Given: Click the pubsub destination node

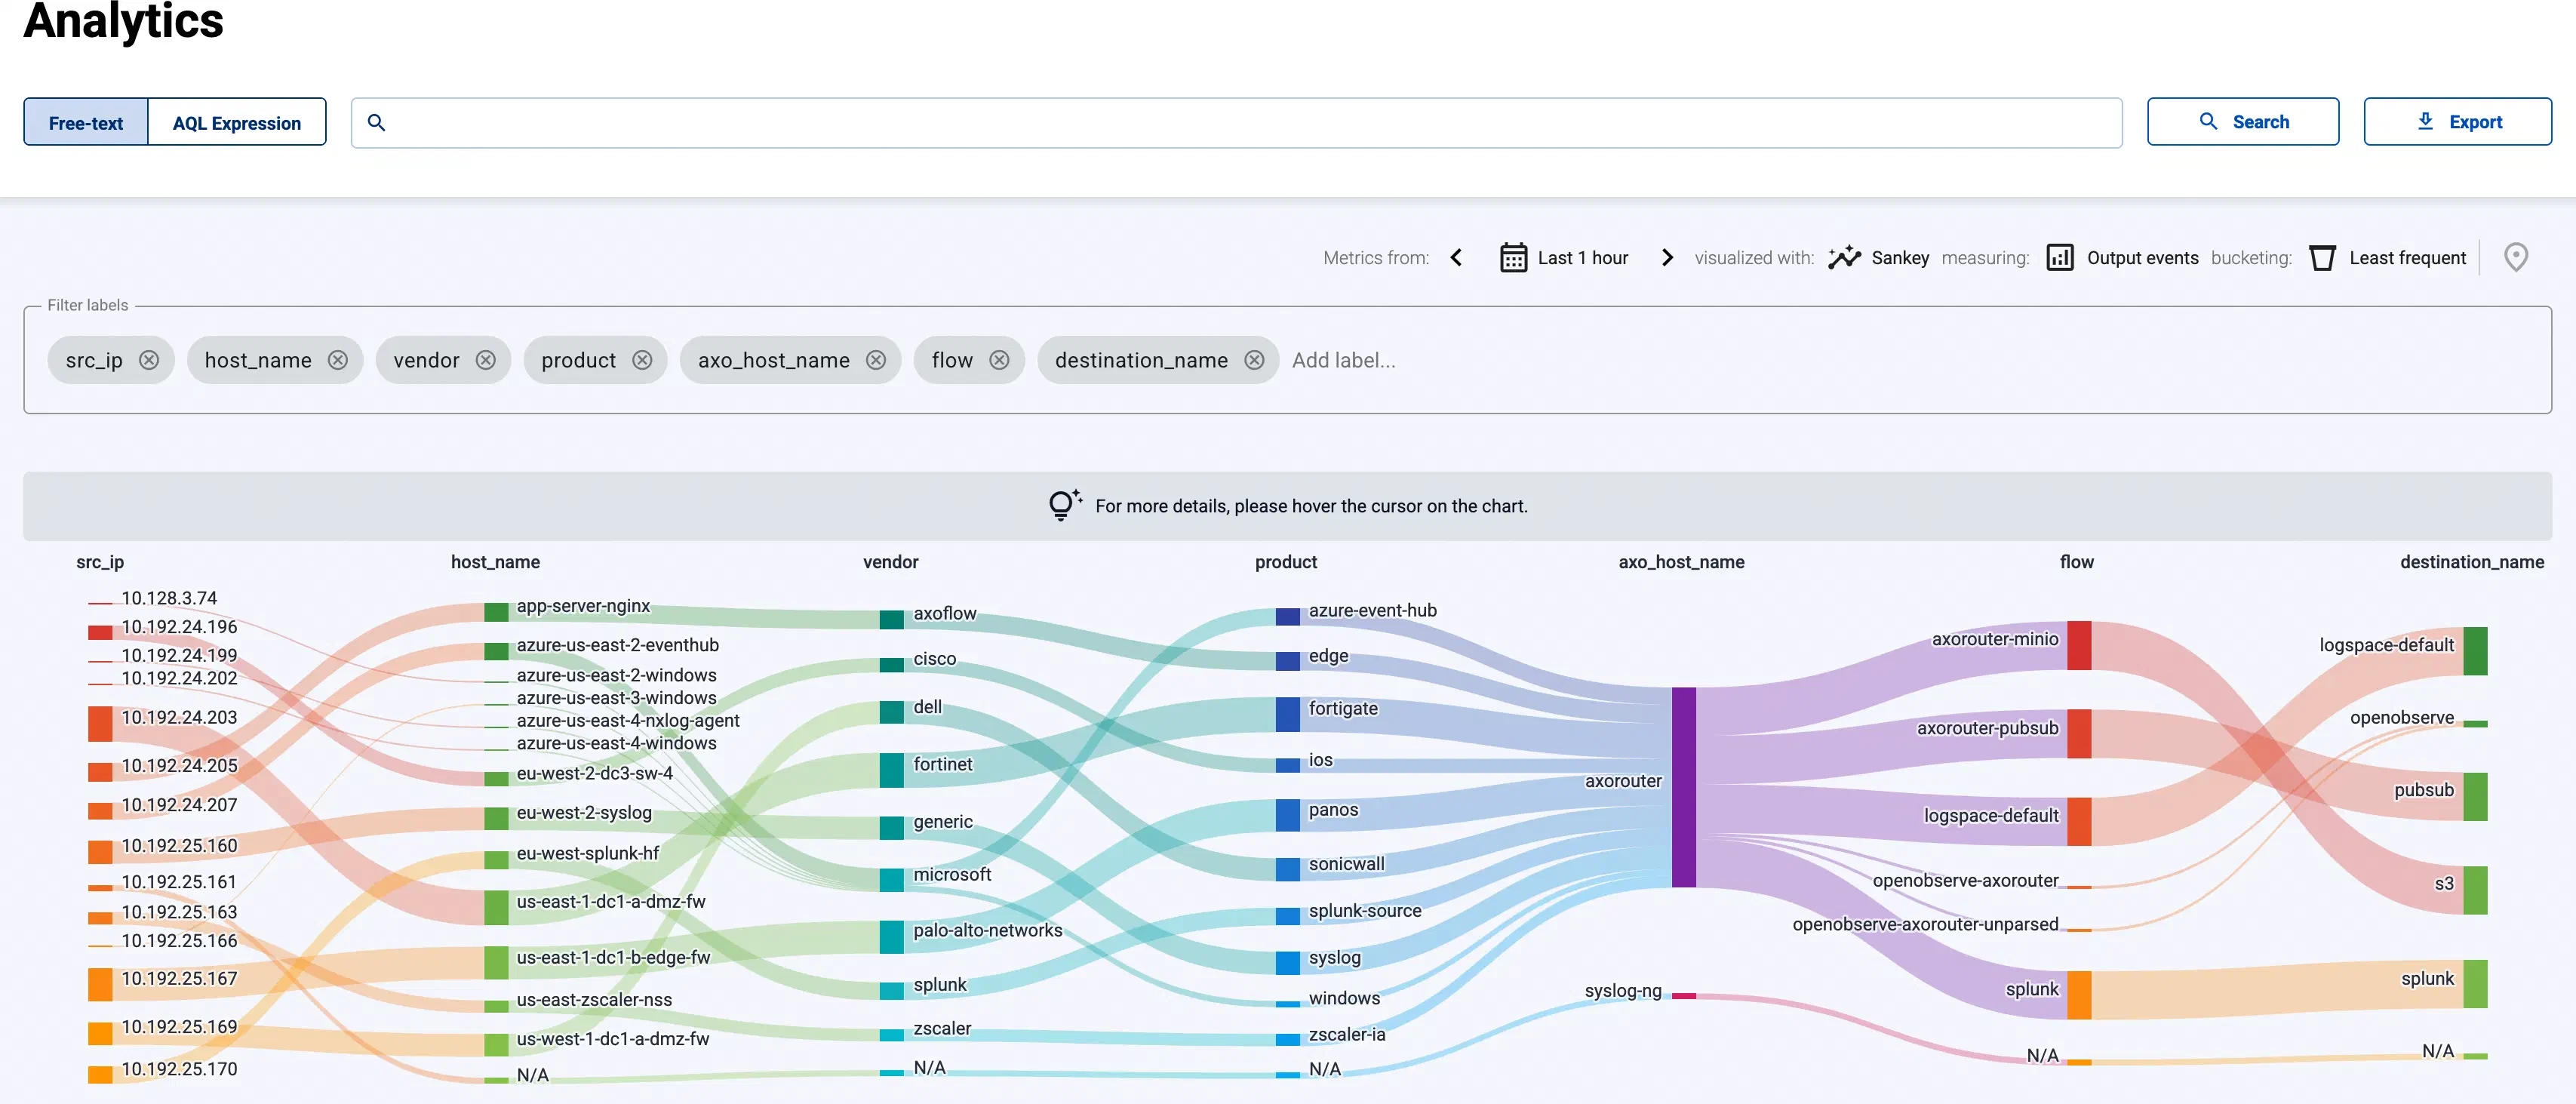Looking at the screenshot, I should pos(2475,797).
